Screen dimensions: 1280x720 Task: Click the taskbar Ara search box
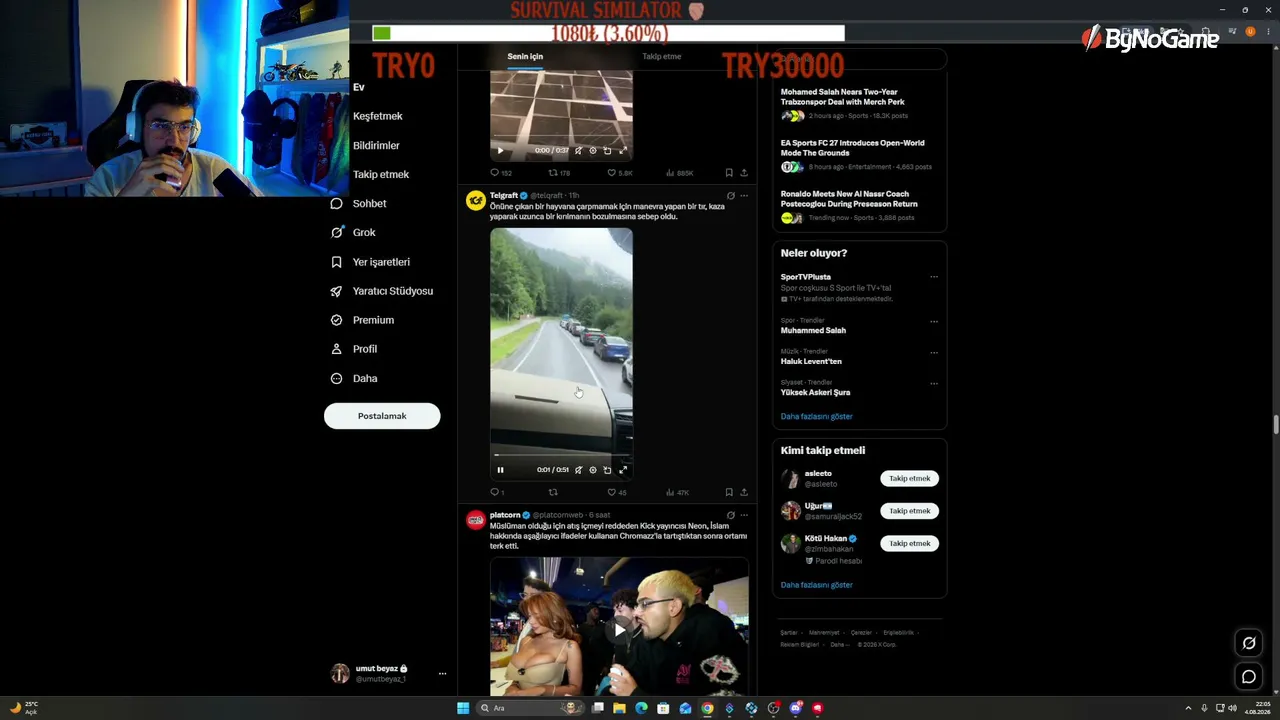click(x=530, y=708)
